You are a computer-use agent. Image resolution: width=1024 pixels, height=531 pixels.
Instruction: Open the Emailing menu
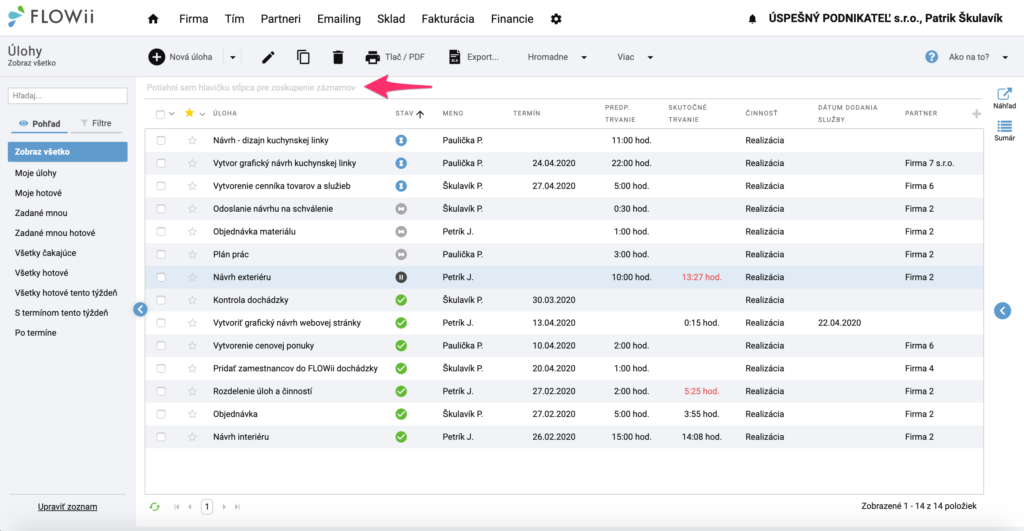coord(339,19)
